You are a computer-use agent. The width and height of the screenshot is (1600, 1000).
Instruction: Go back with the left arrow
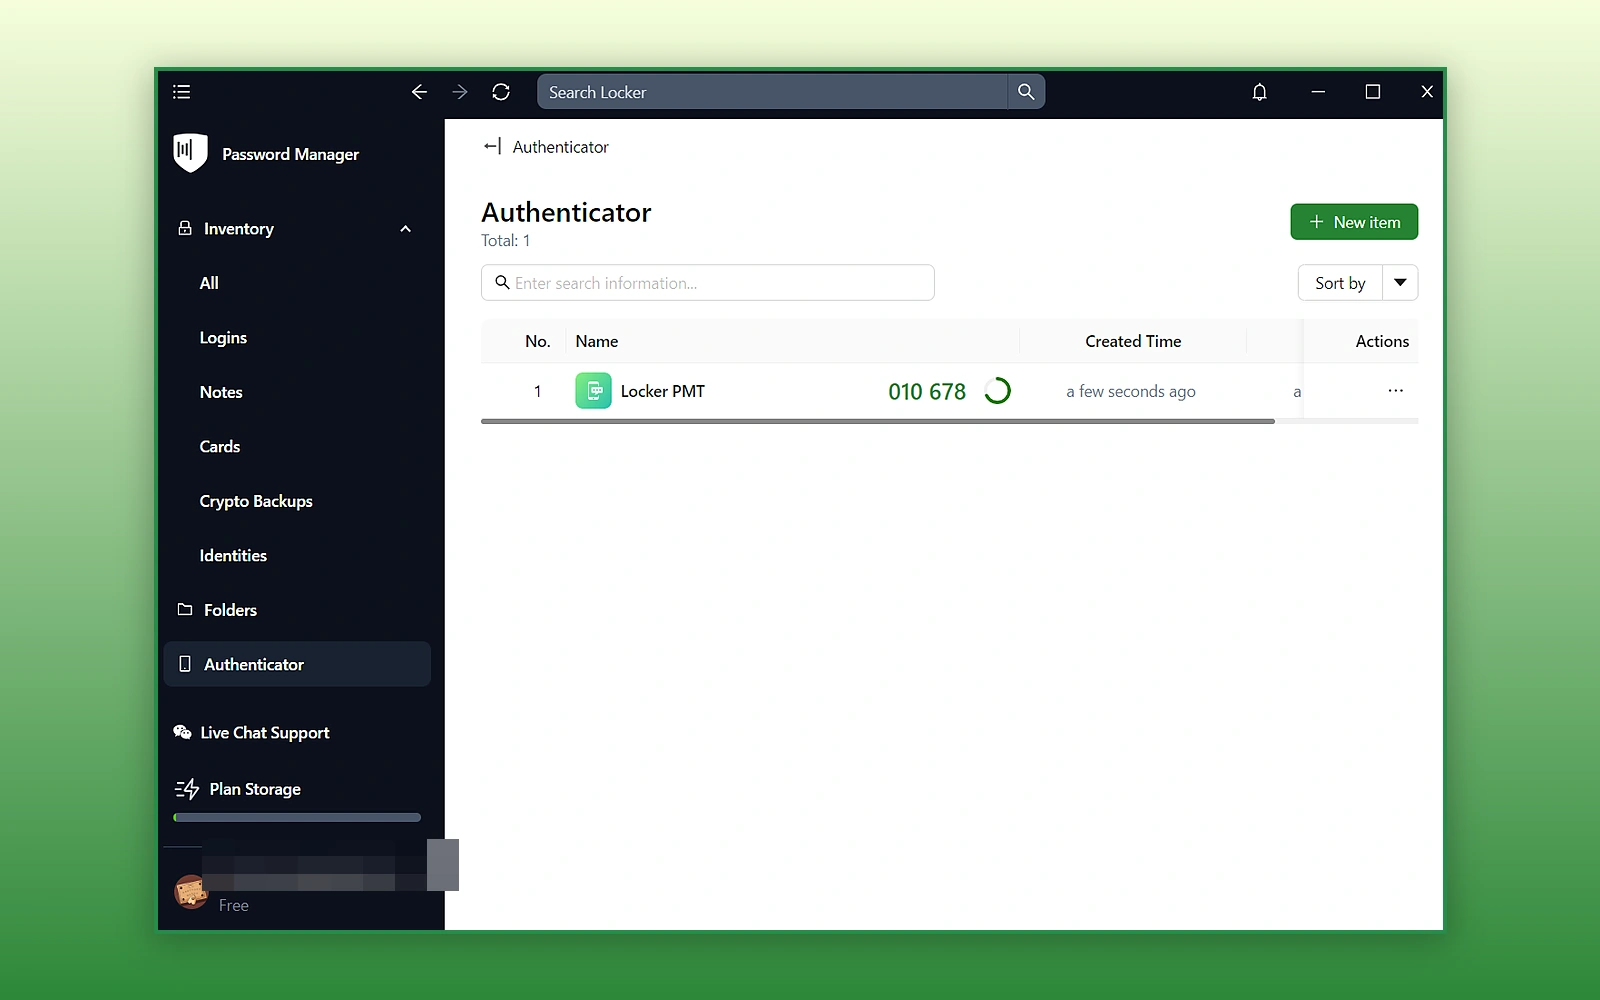point(419,92)
